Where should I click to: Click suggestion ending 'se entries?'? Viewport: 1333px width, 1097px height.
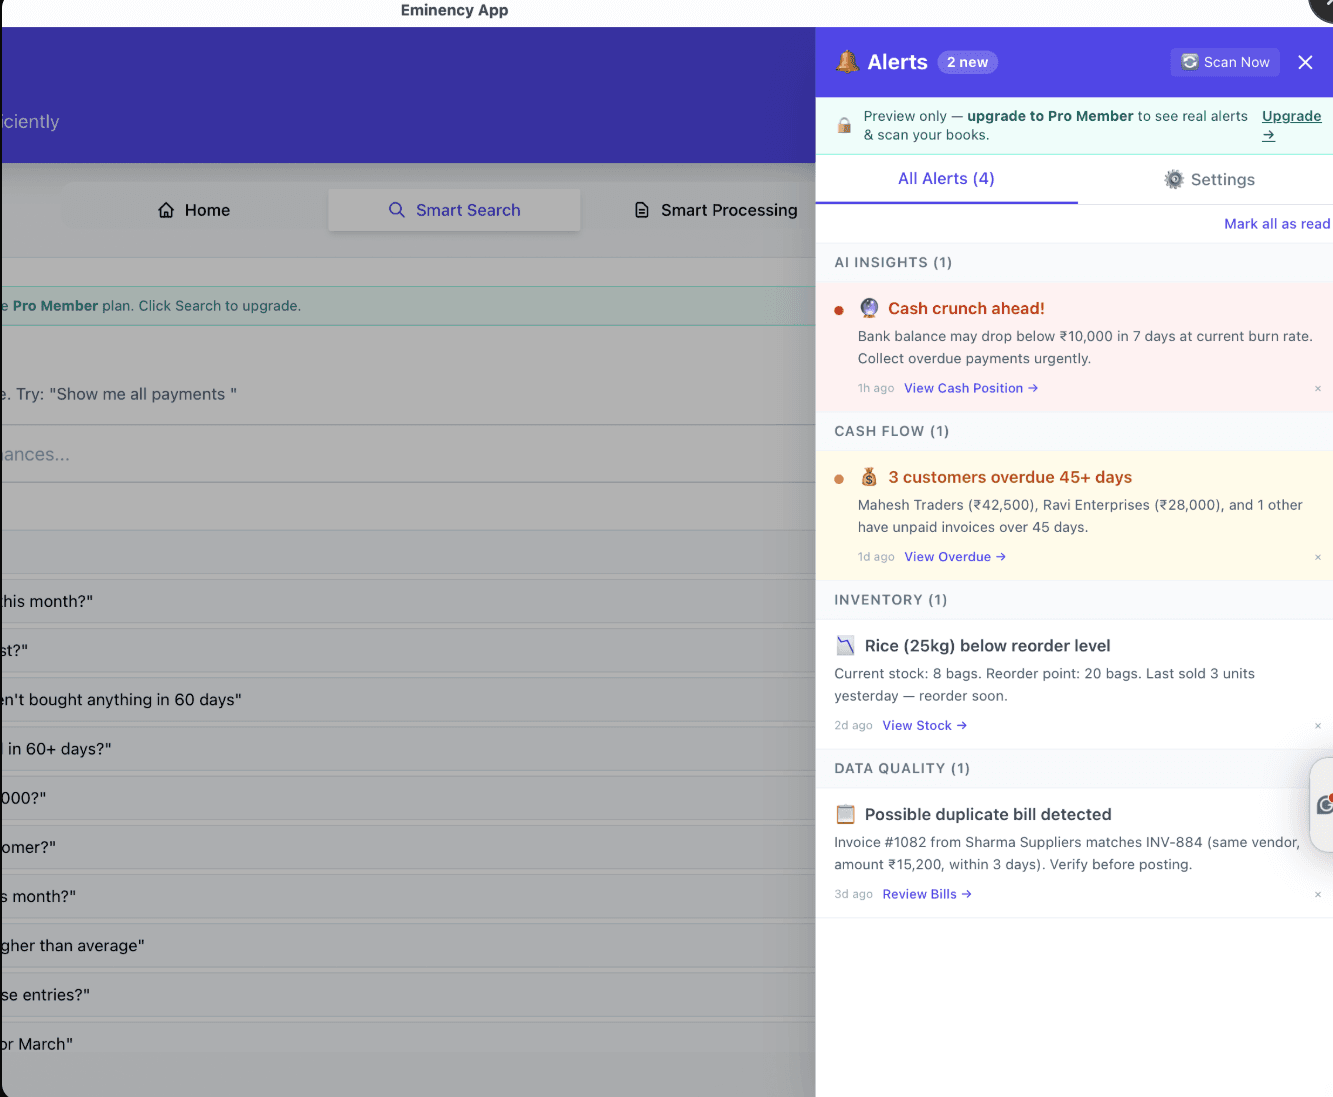click(408, 995)
